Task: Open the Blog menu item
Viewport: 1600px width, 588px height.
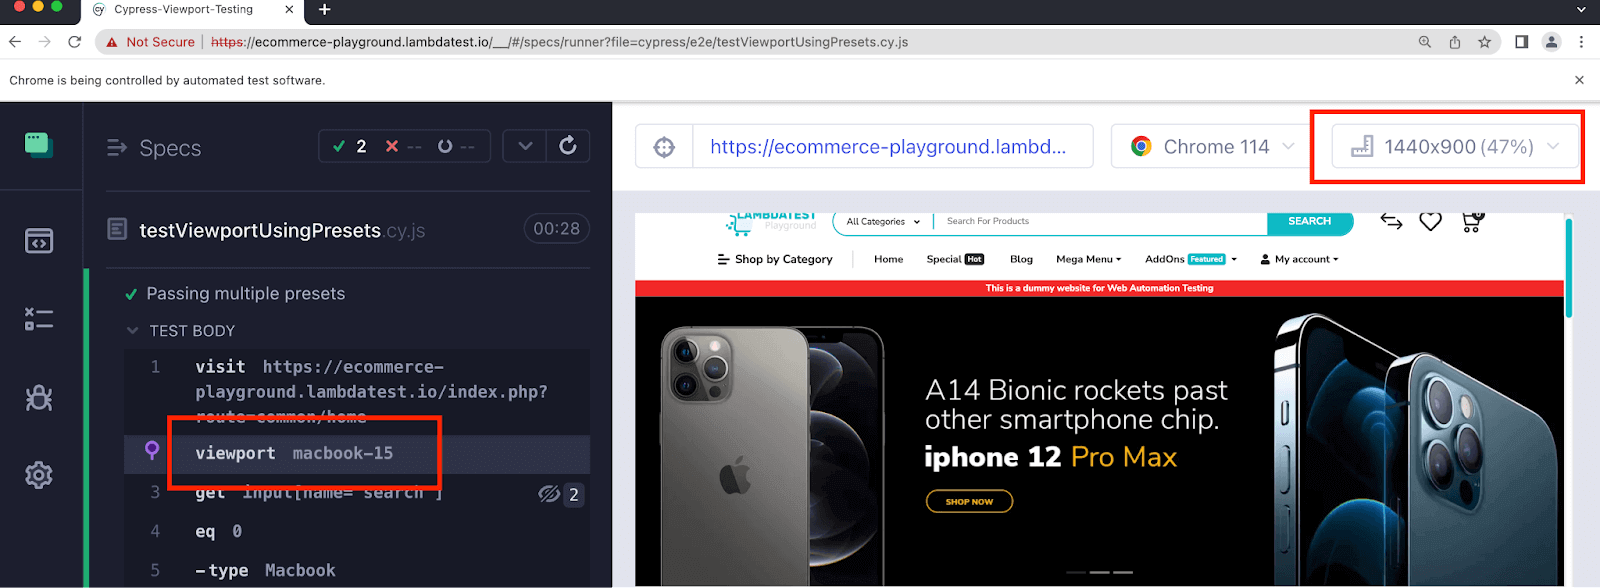Action: (x=1021, y=259)
